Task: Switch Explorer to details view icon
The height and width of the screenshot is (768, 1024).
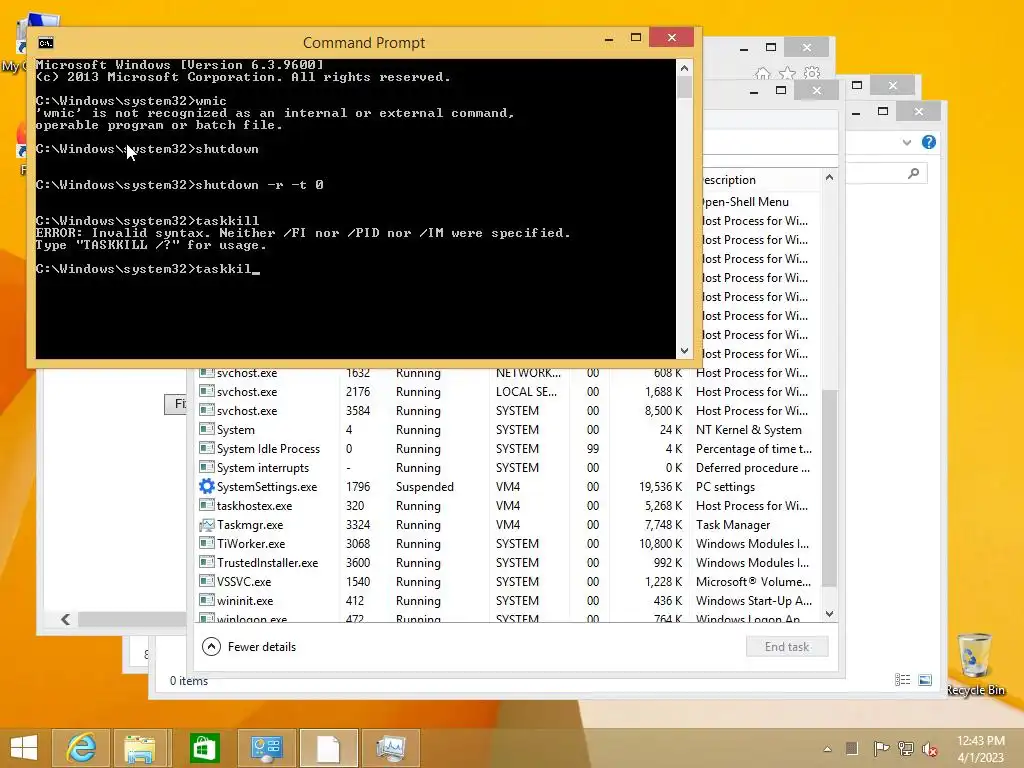Action: tap(903, 680)
